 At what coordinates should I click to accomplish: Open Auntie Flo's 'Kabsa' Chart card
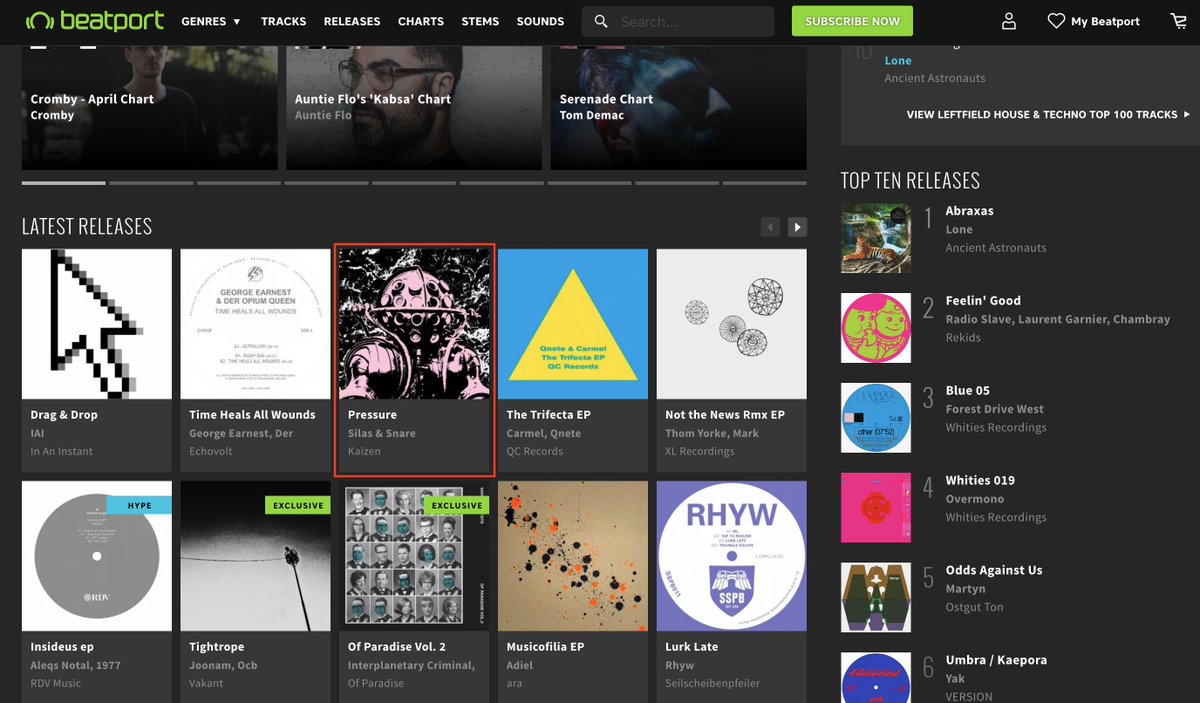tap(414, 106)
